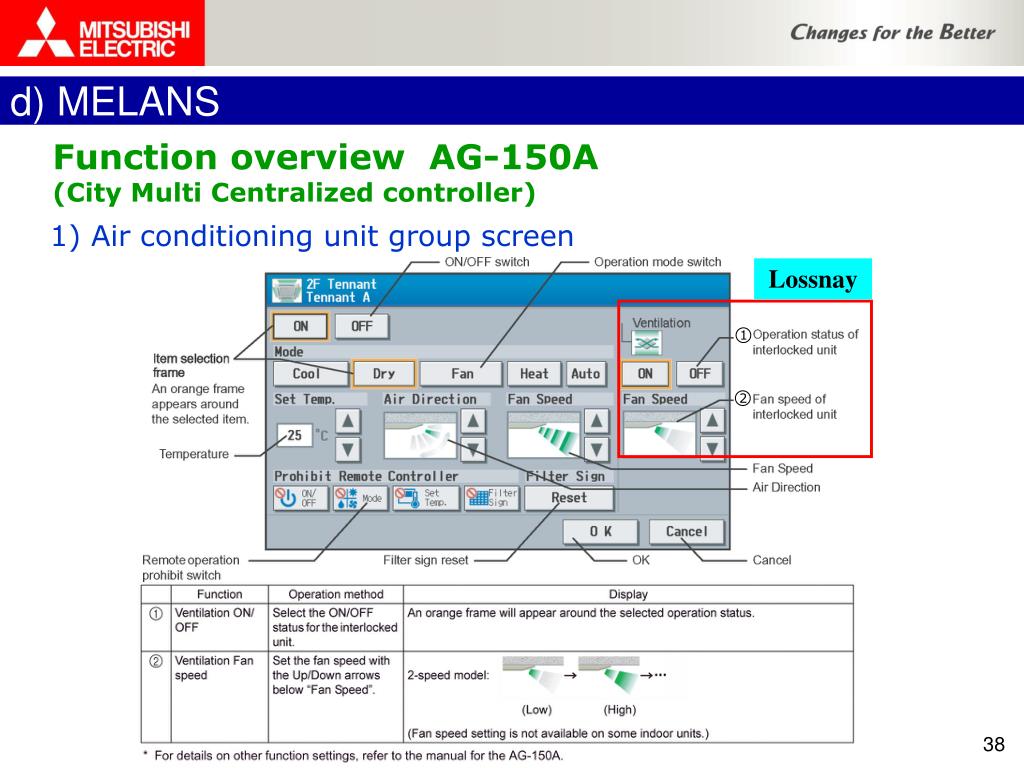
Task: Click 'Prohibit Remote Controller' label
Action: 366,476
